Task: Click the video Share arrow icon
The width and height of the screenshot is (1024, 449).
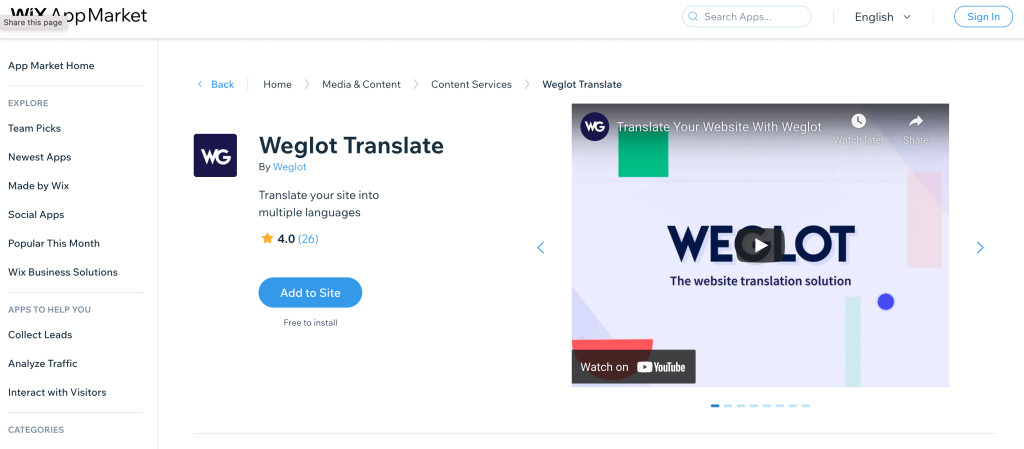Action: click(x=916, y=121)
